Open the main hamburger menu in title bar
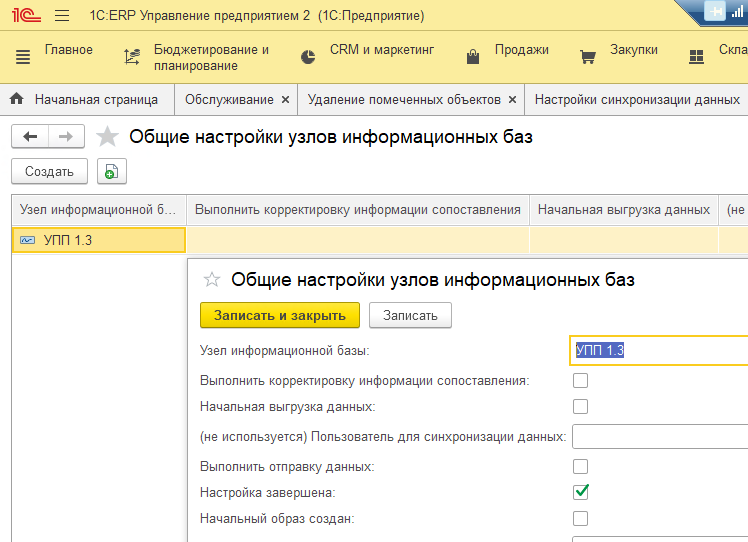 click(62, 16)
